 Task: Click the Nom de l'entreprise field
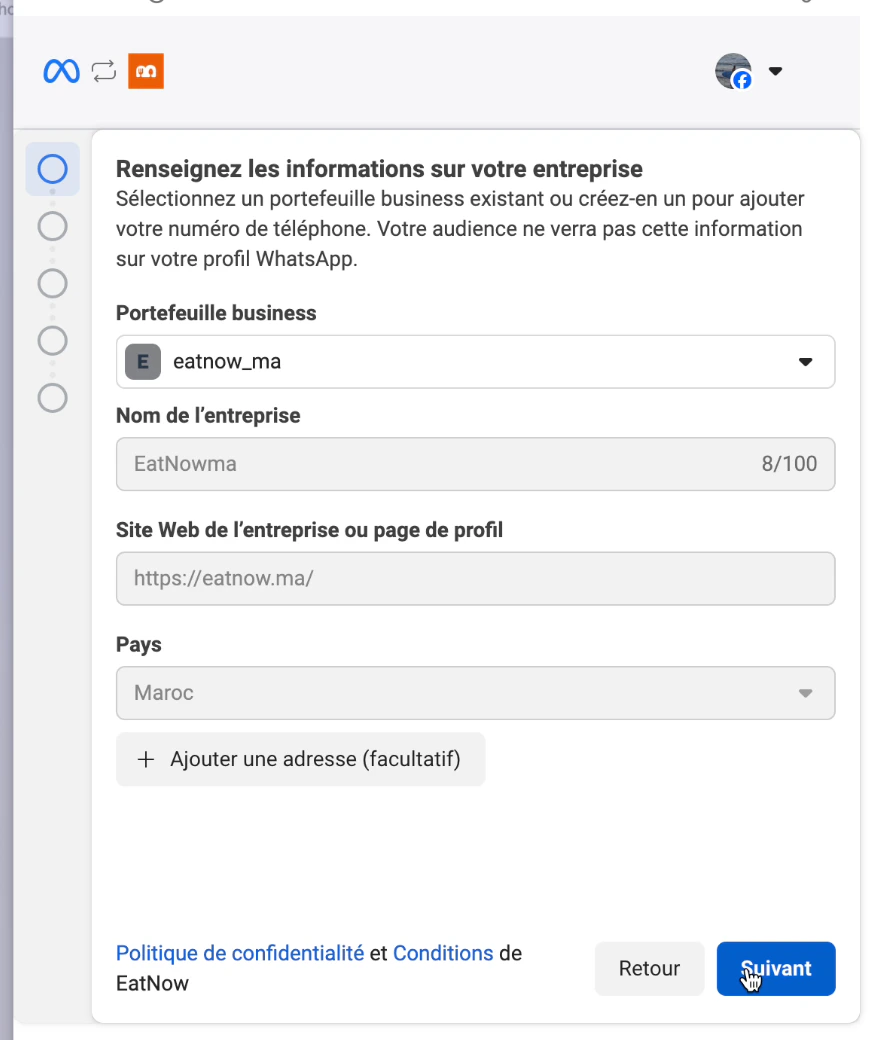click(x=476, y=464)
